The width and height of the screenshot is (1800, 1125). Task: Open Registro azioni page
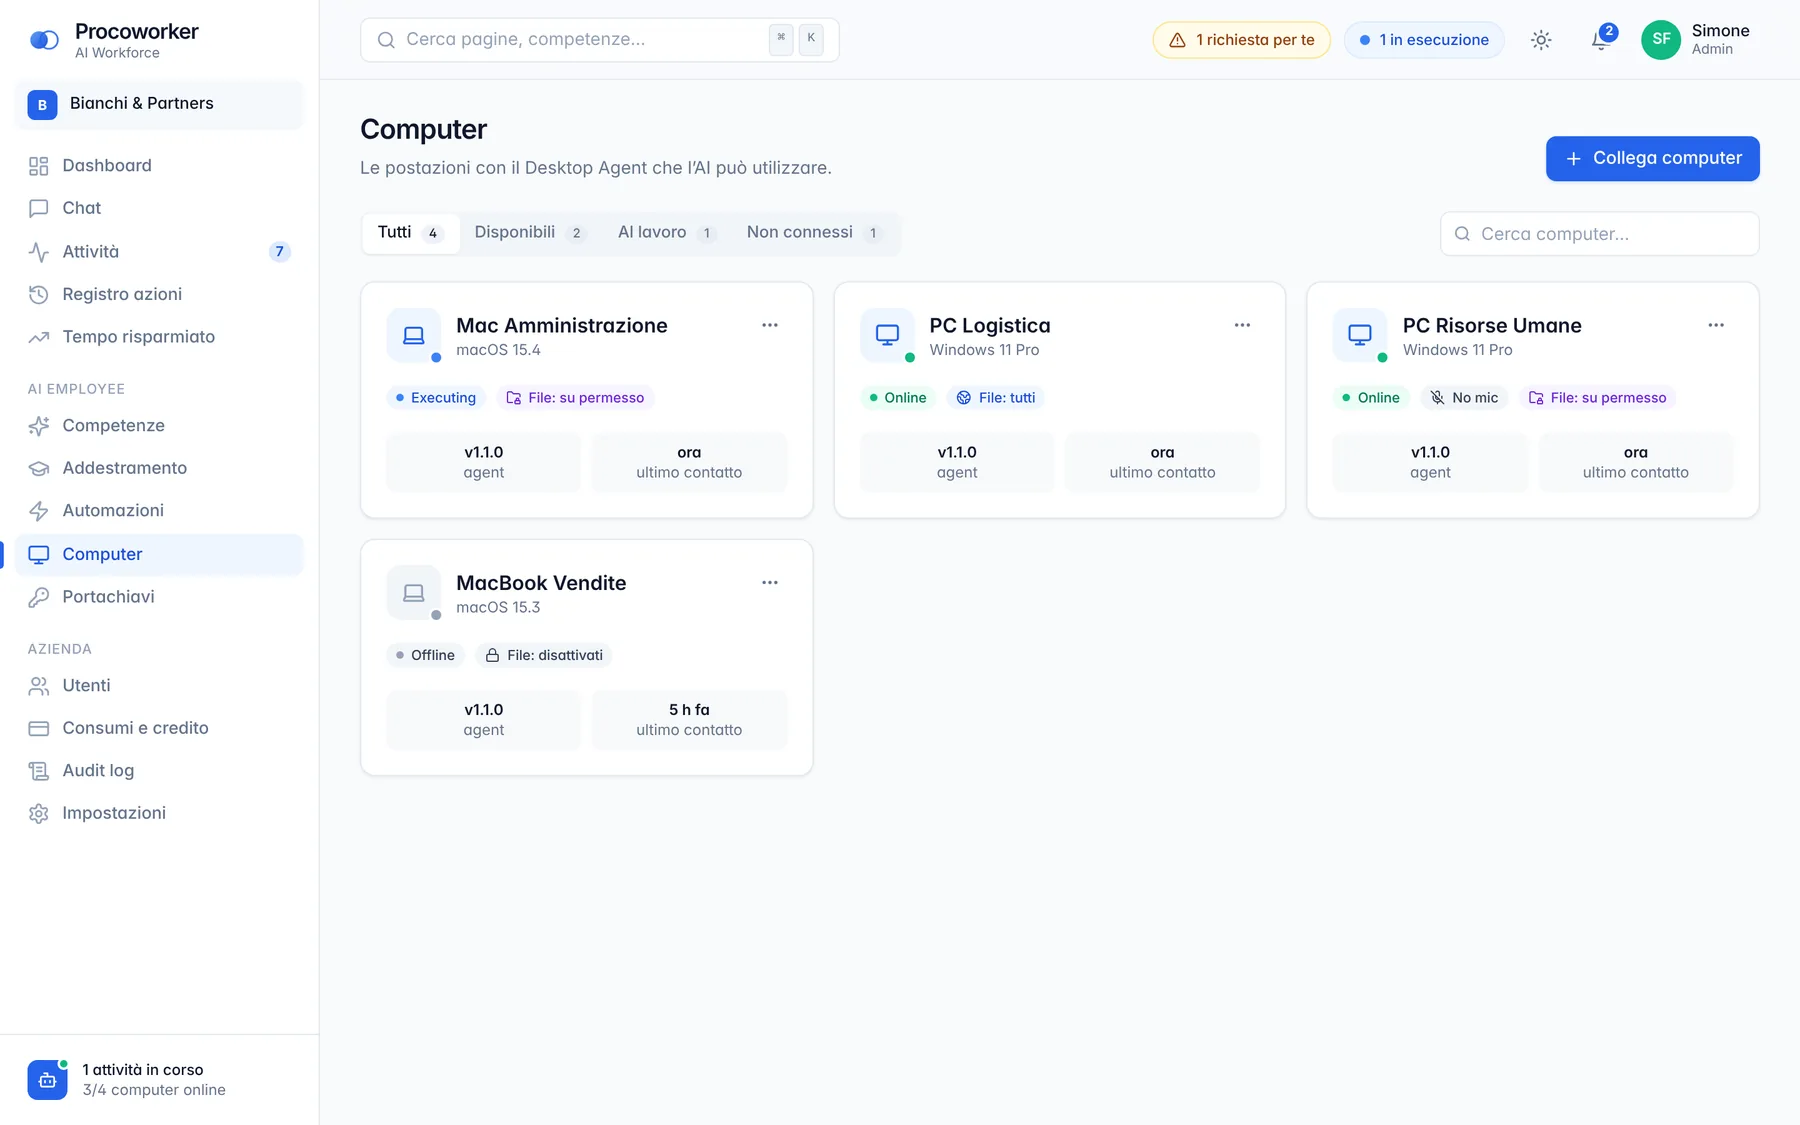point(159,294)
